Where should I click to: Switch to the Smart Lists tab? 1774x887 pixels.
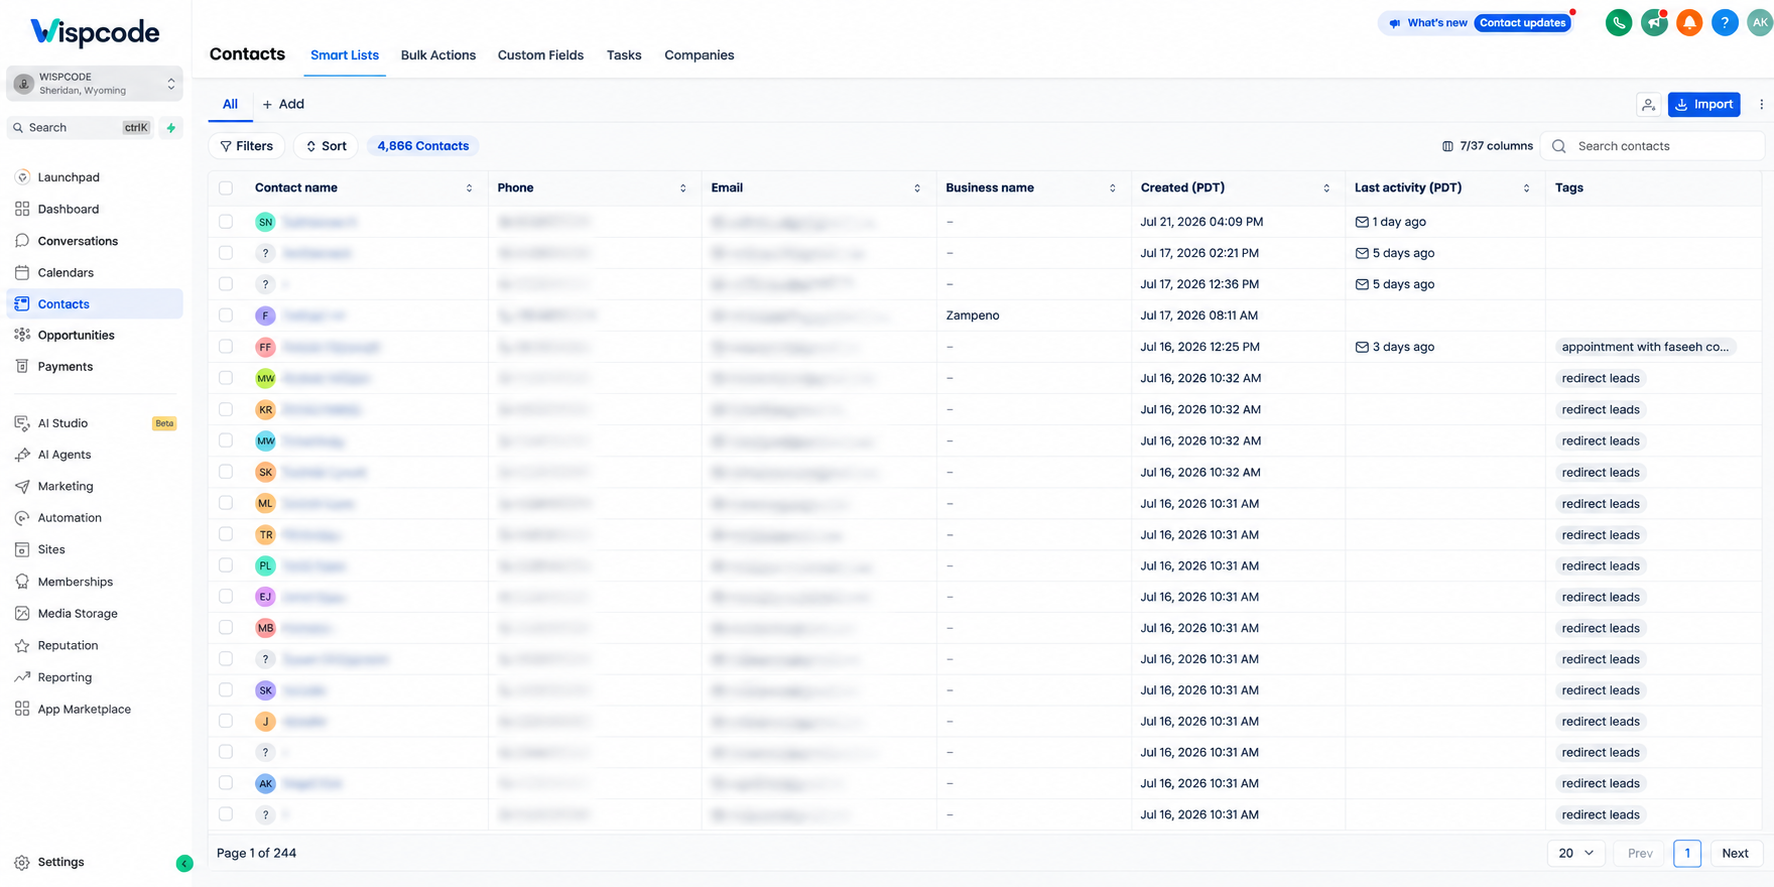pos(344,55)
